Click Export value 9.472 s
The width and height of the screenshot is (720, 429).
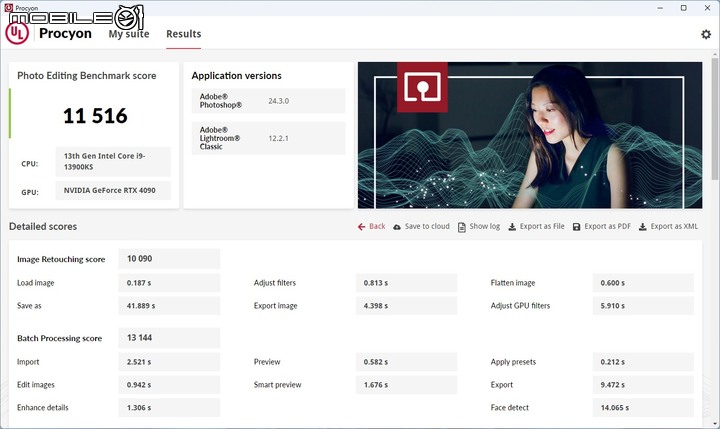click(643, 385)
